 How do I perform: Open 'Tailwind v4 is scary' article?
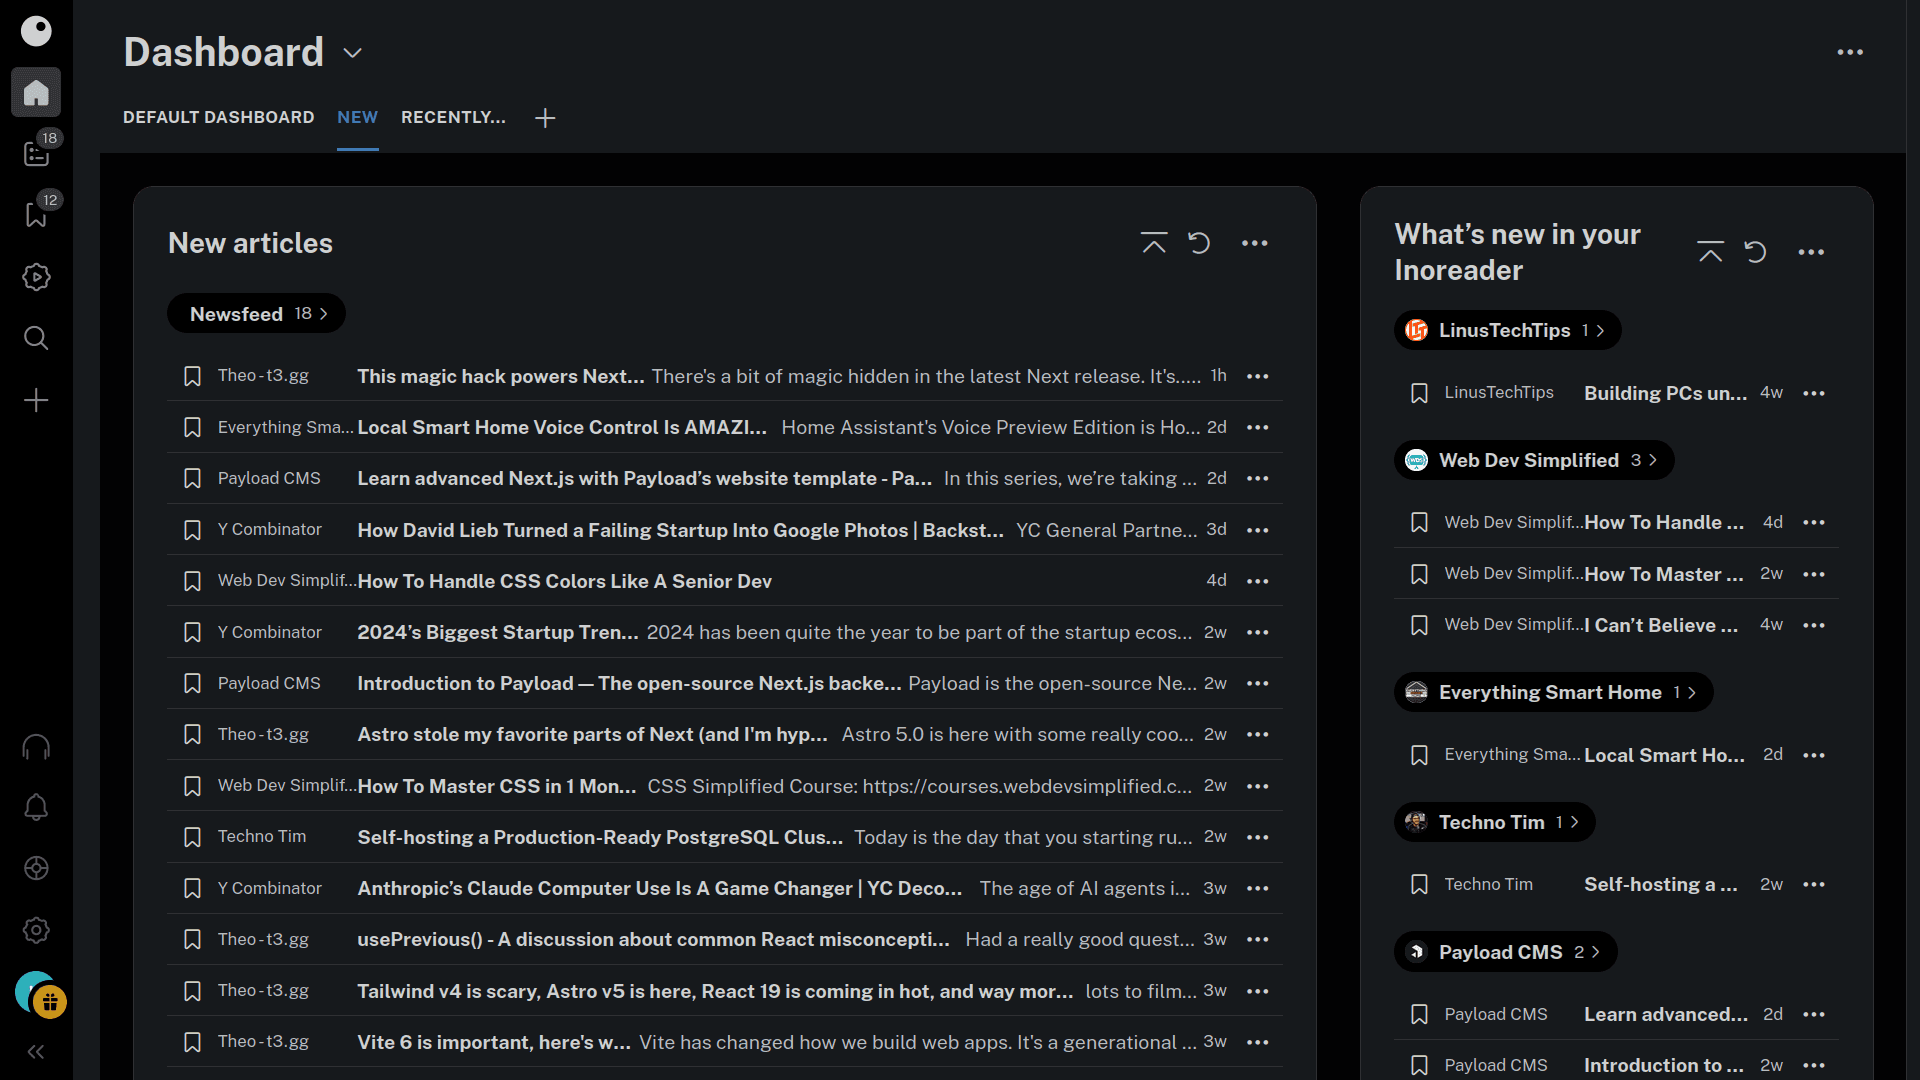pos(715,991)
